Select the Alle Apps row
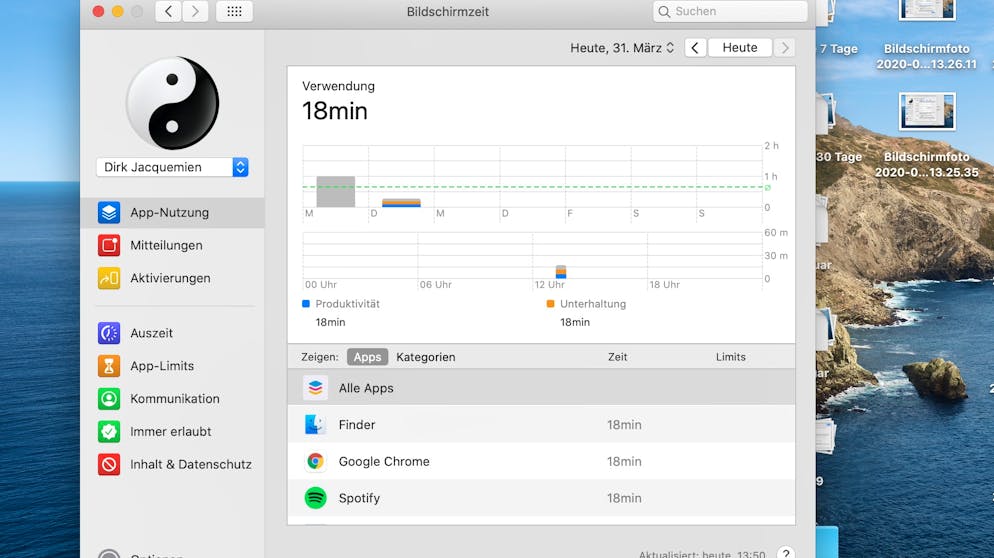Image resolution: width=994 pixels, height=558 pixels. [541, 387]
